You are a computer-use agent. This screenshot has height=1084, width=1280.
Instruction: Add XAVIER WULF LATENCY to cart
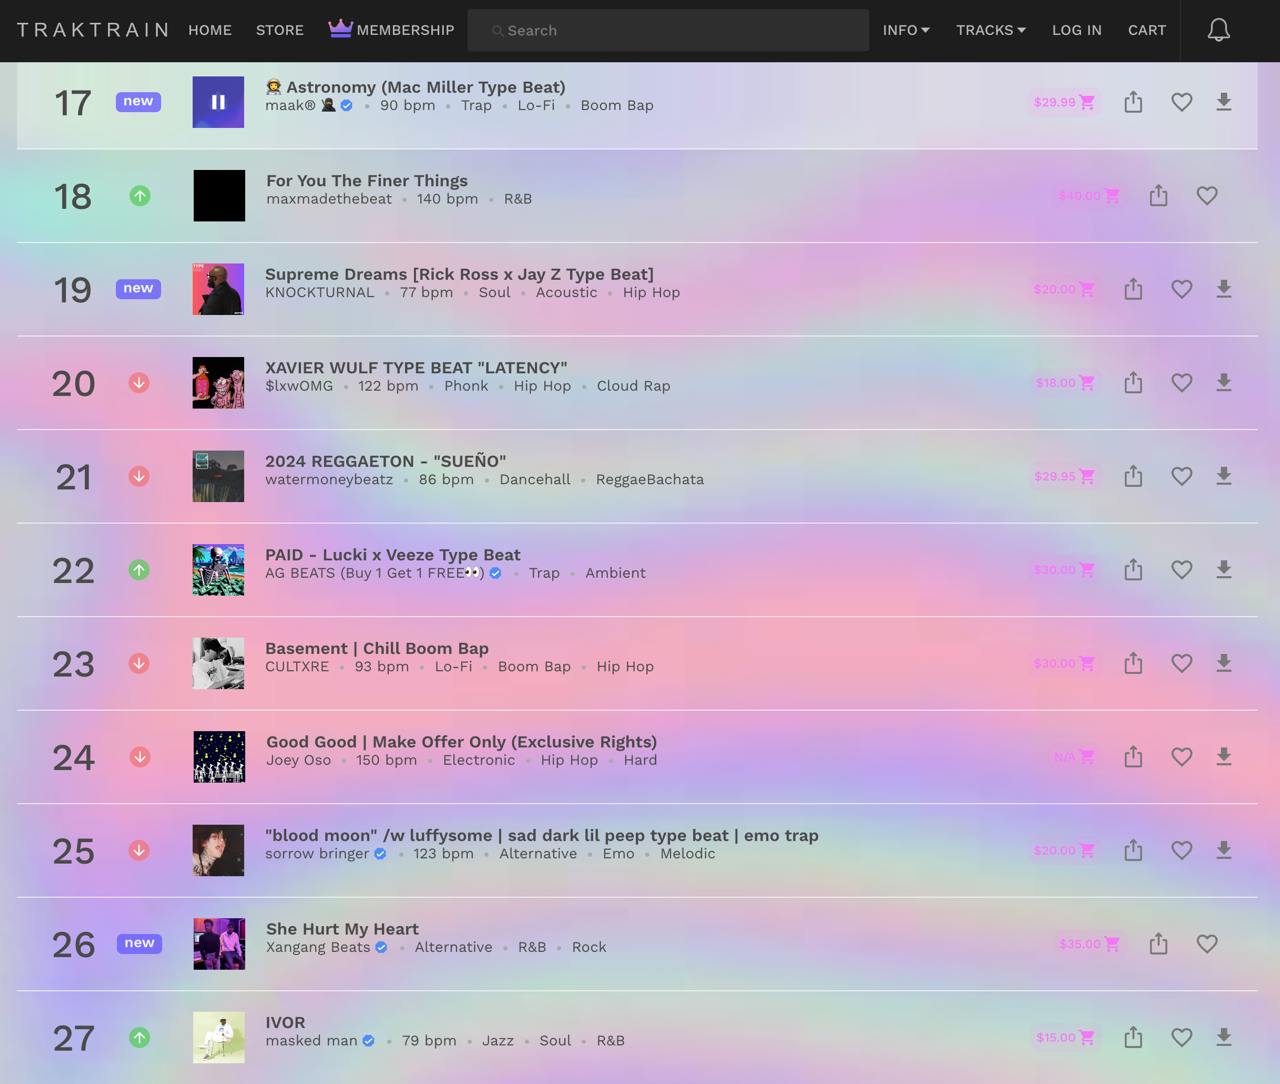(x=1064, y=383)
